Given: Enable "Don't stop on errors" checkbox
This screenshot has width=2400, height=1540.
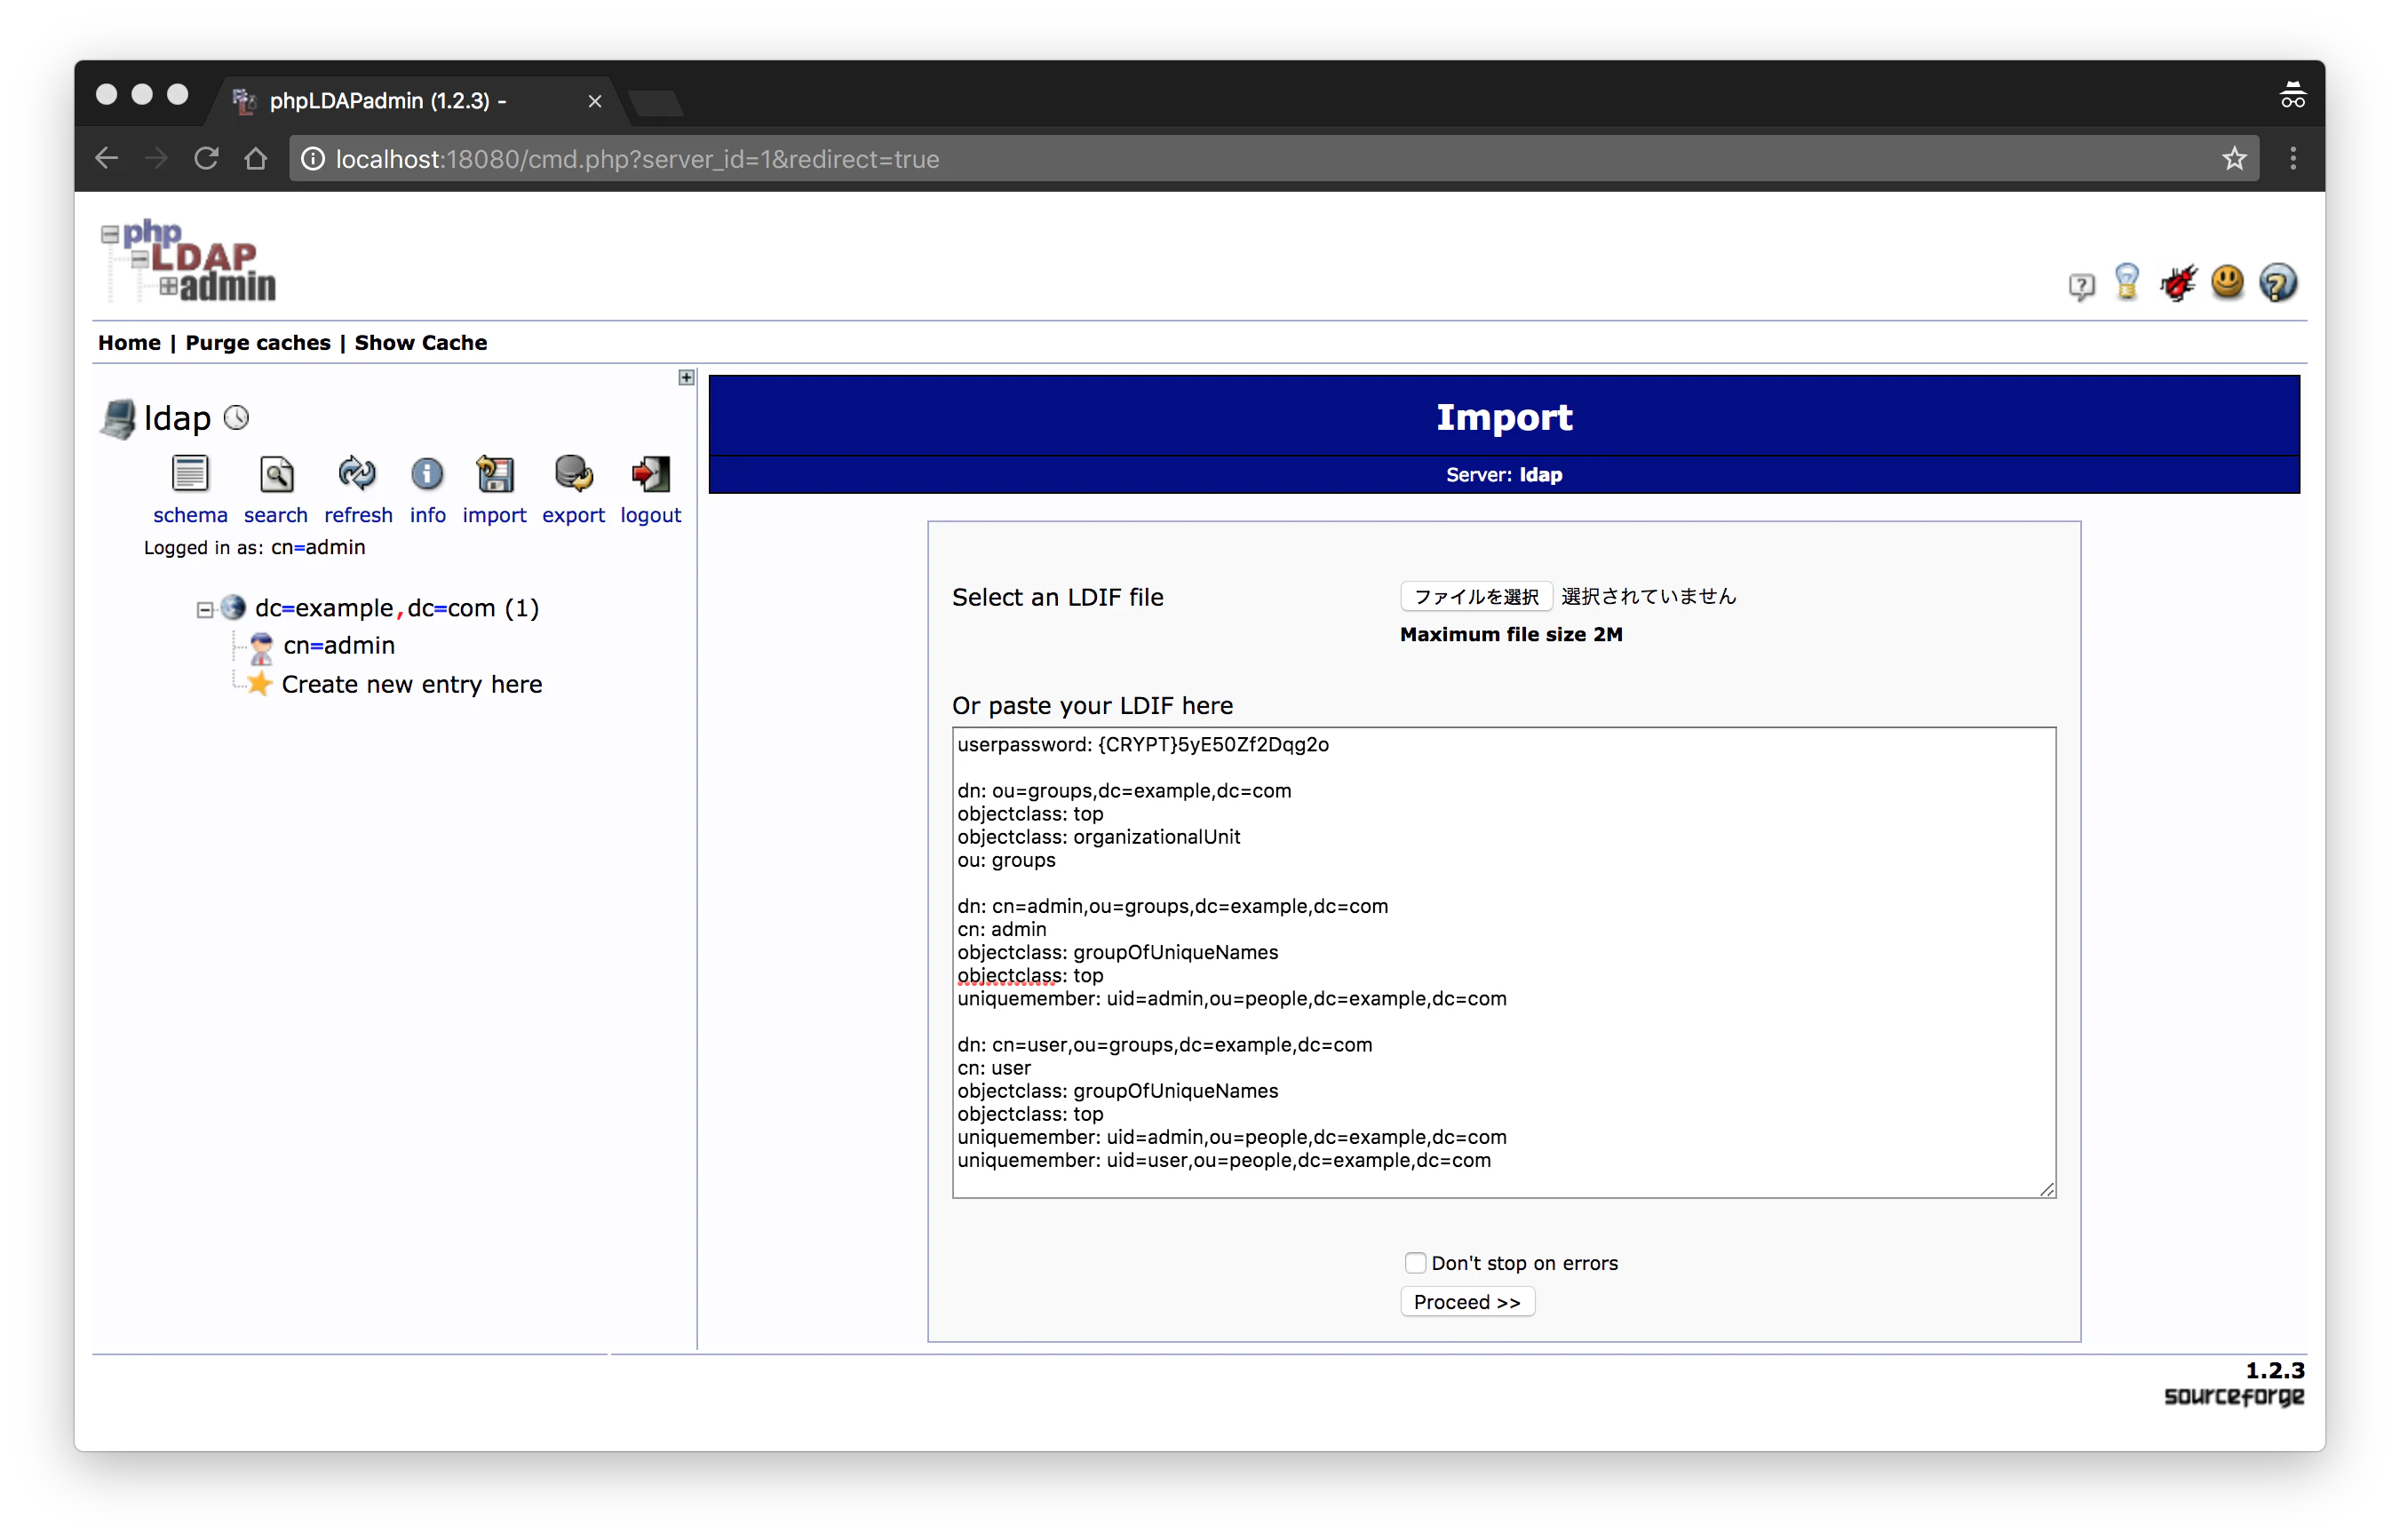Looking at the screenshot, I should (1415, 1263).
